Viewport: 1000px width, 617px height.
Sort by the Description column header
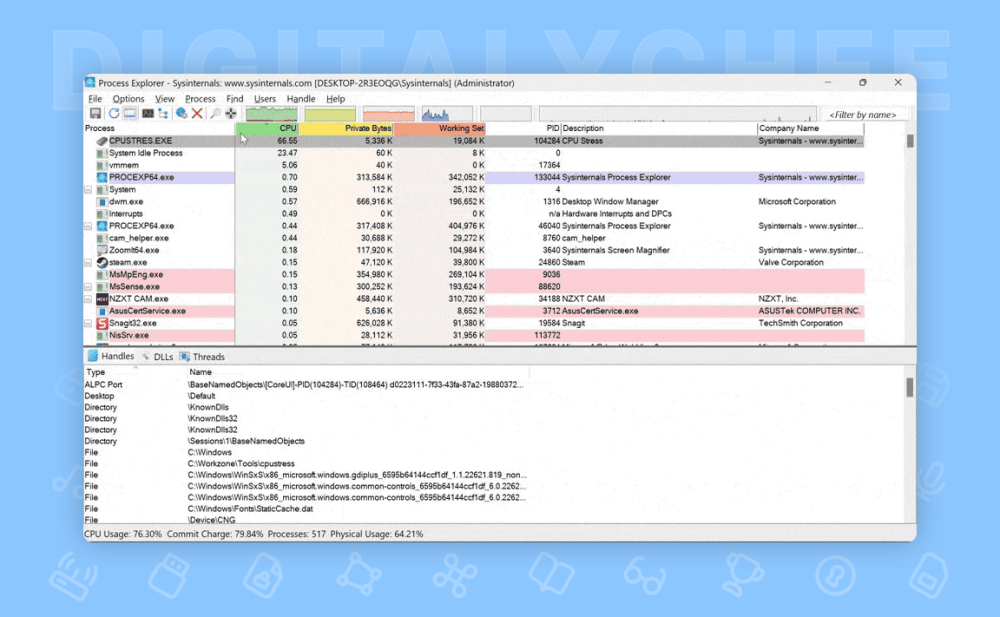tap(659, 128)
